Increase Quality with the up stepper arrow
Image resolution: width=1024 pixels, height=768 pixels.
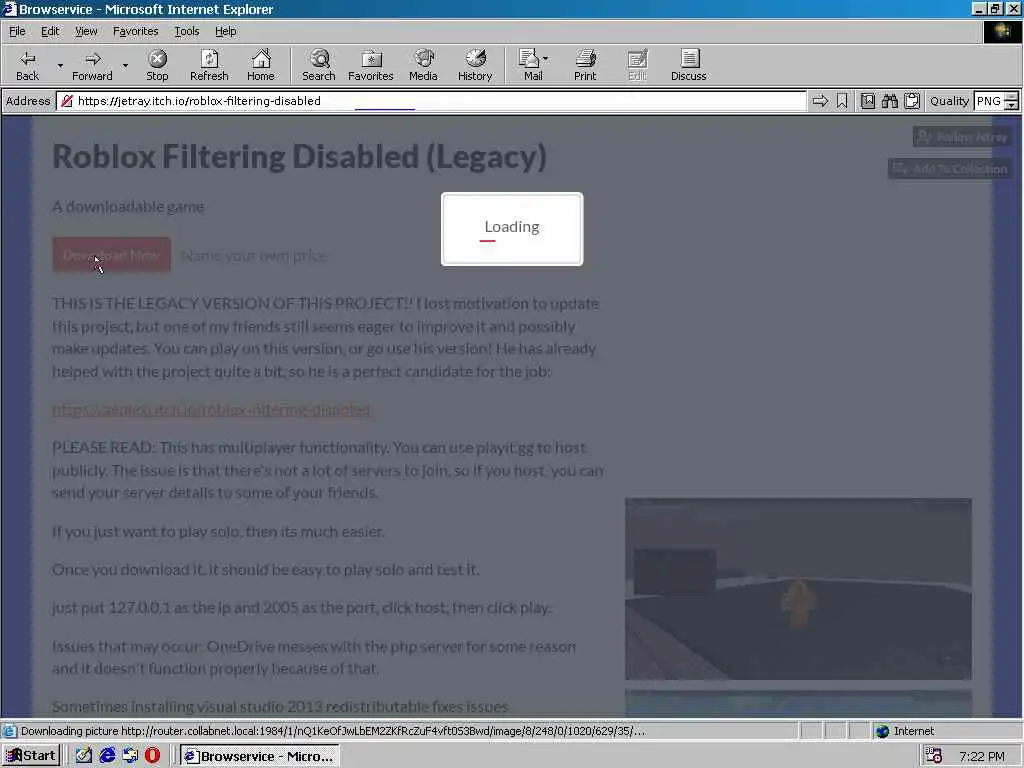click(1011, 96)
